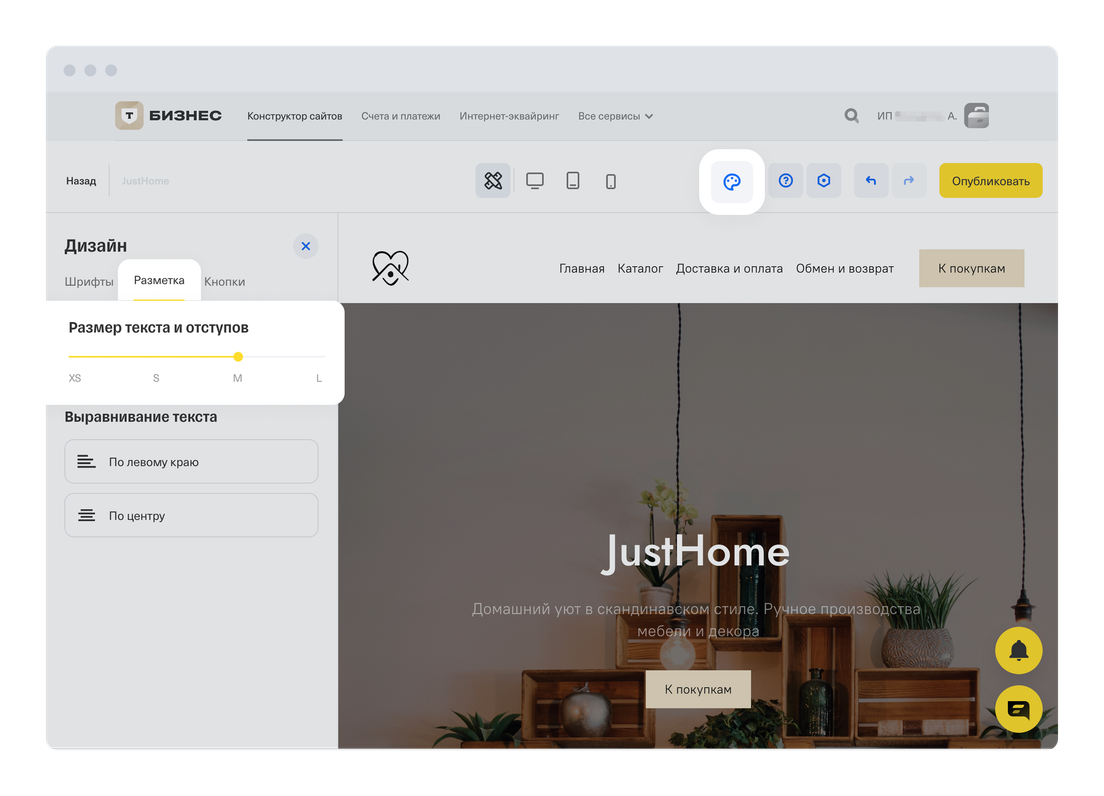Choose По центру alignment
Image resolution: width=1104 pixels, height=796 pixels.
pyautogui.click(x=192, y=515)
